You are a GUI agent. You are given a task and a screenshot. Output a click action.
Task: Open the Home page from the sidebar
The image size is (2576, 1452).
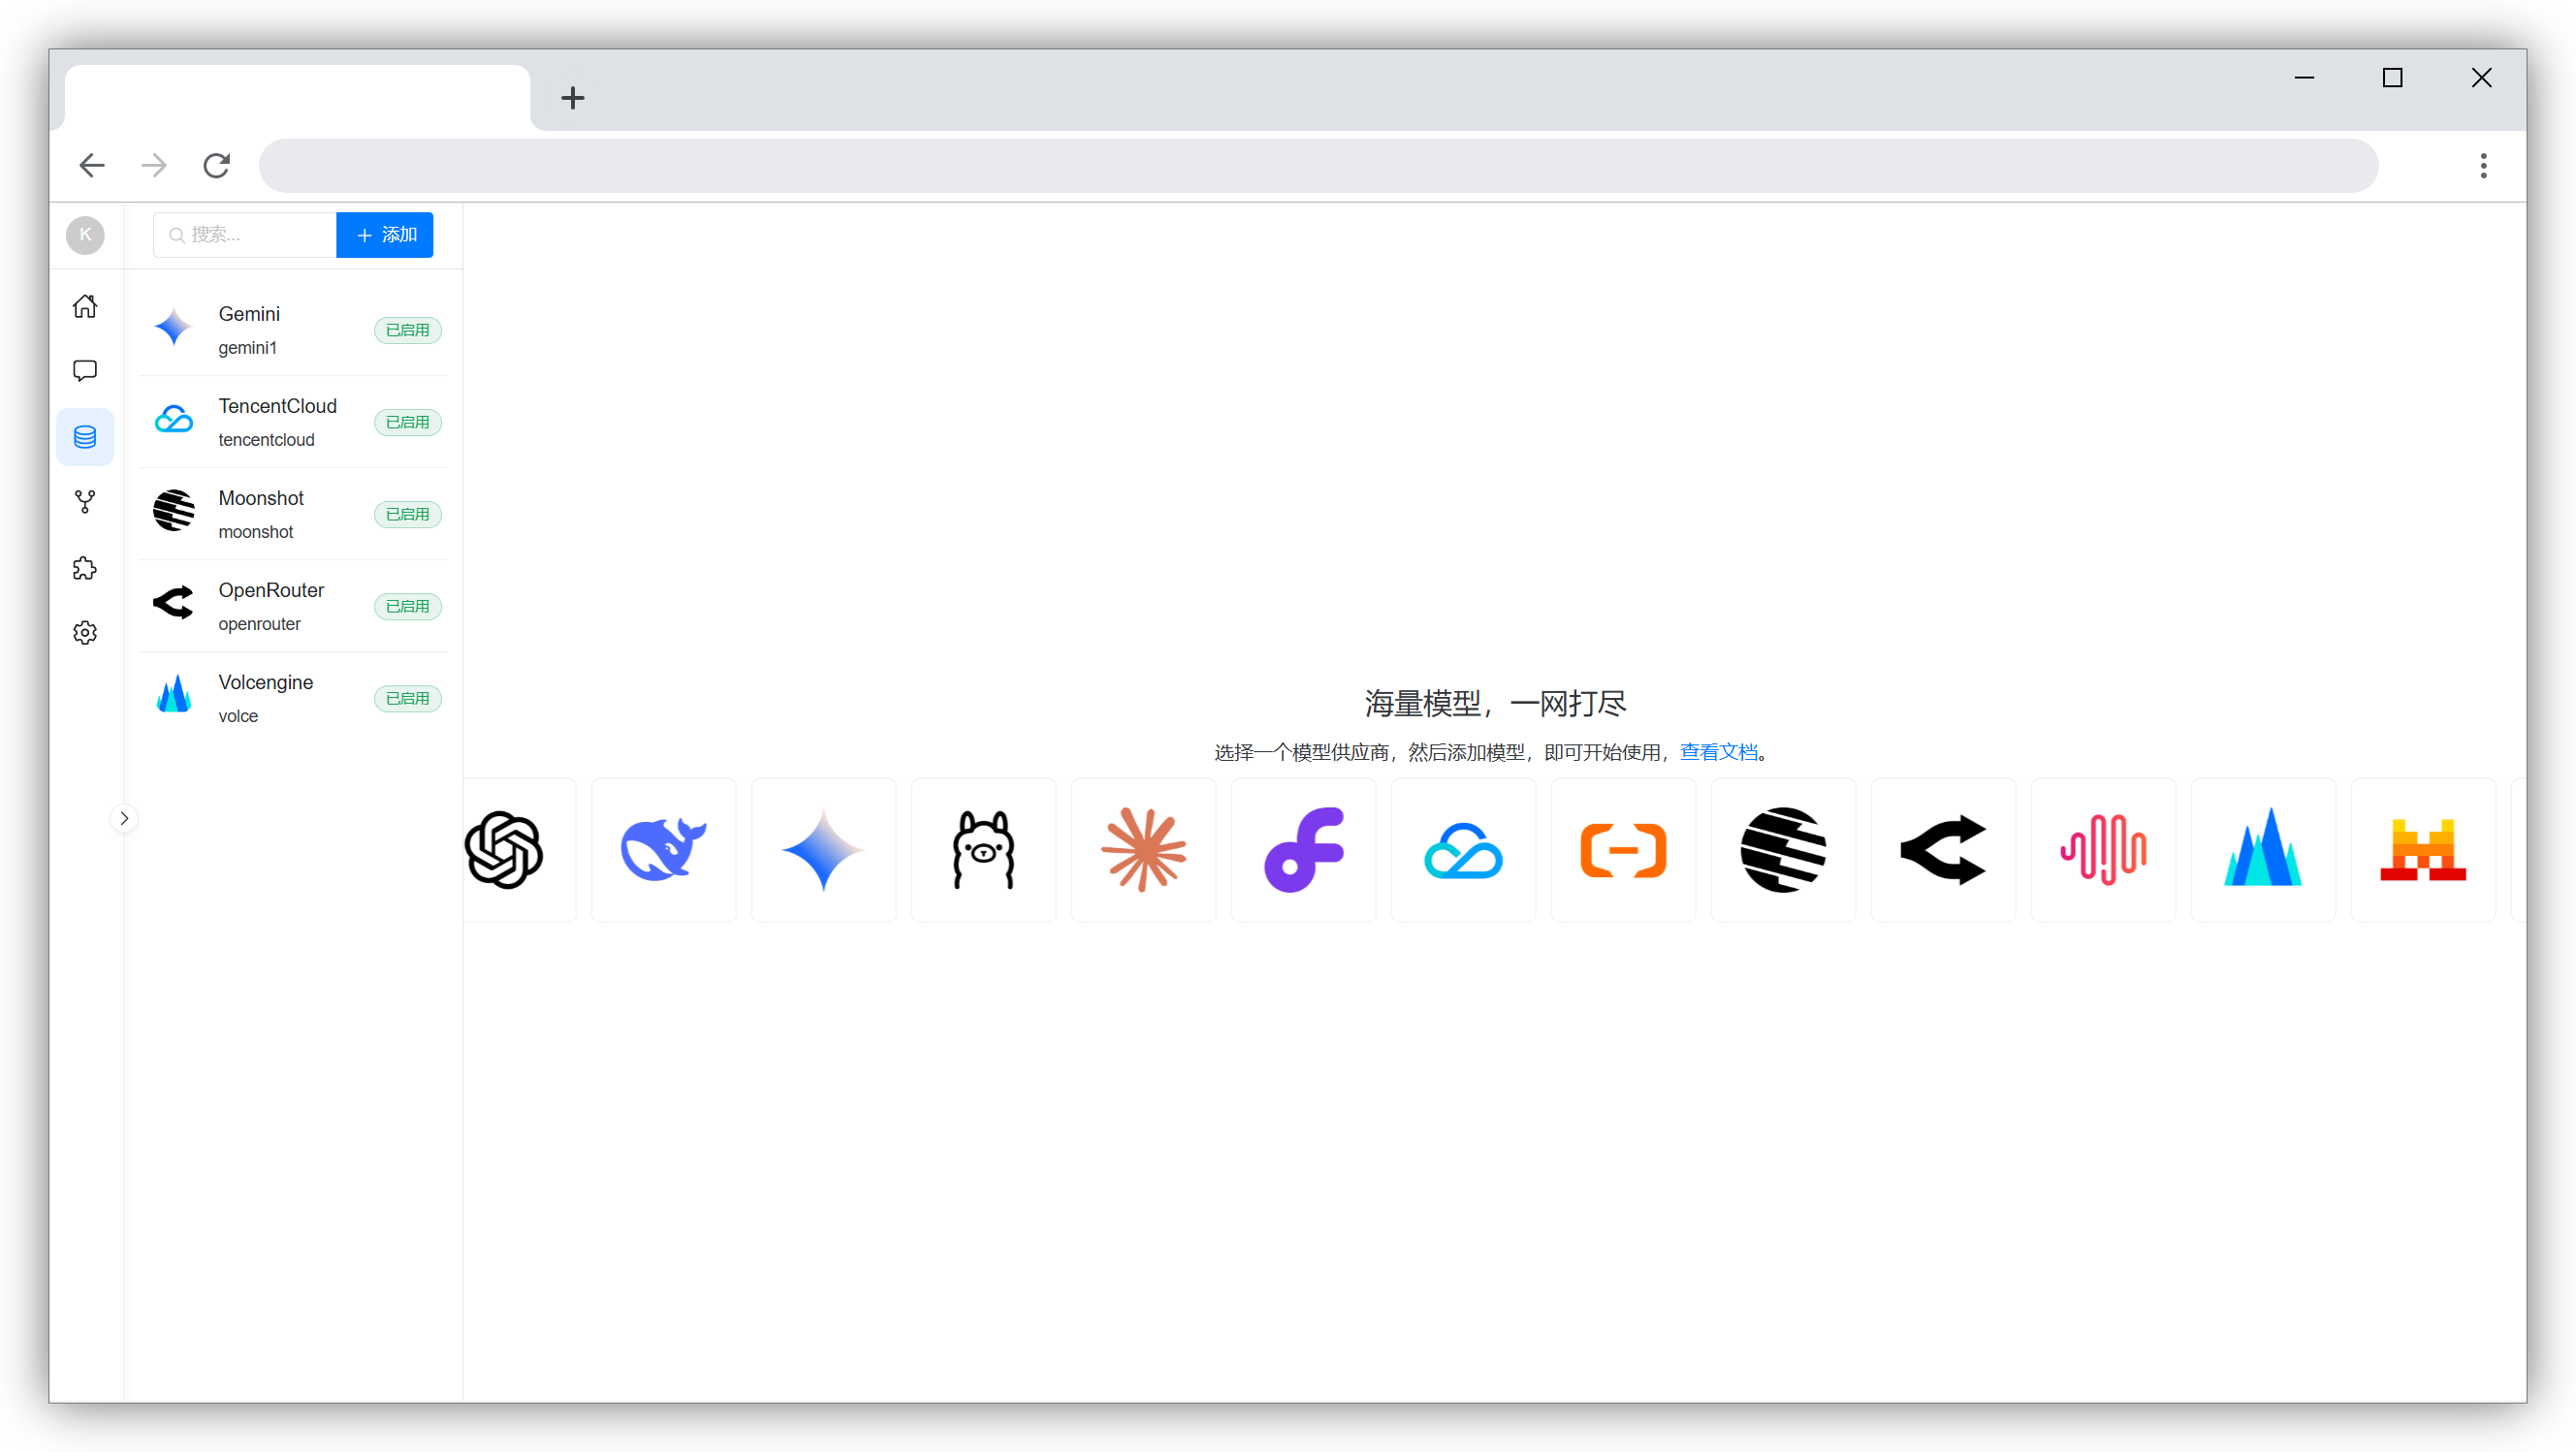tap(85, 305)
